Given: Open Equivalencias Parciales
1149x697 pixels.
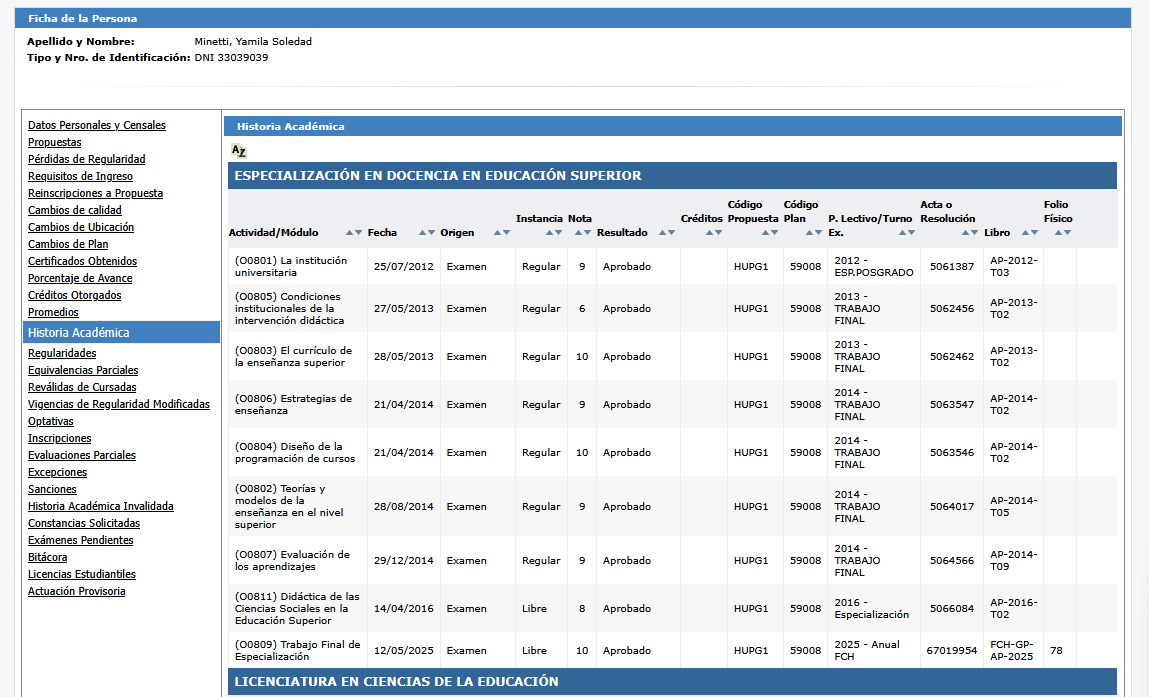Looking at the screenshot, I should (83, 370).
